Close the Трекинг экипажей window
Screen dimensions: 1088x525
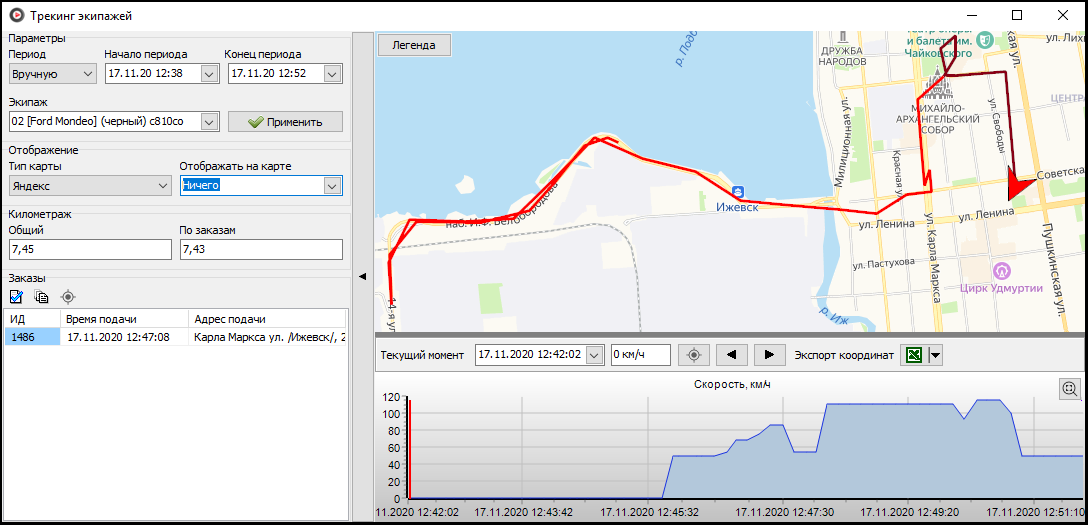click(1062, 15)
